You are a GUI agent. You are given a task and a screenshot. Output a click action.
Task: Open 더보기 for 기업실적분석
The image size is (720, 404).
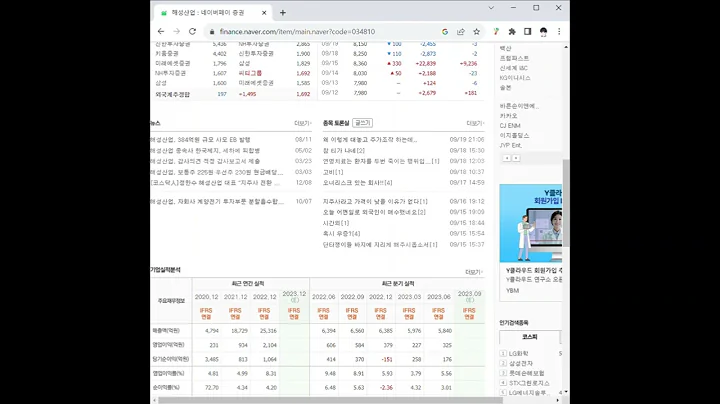[474, 272]
